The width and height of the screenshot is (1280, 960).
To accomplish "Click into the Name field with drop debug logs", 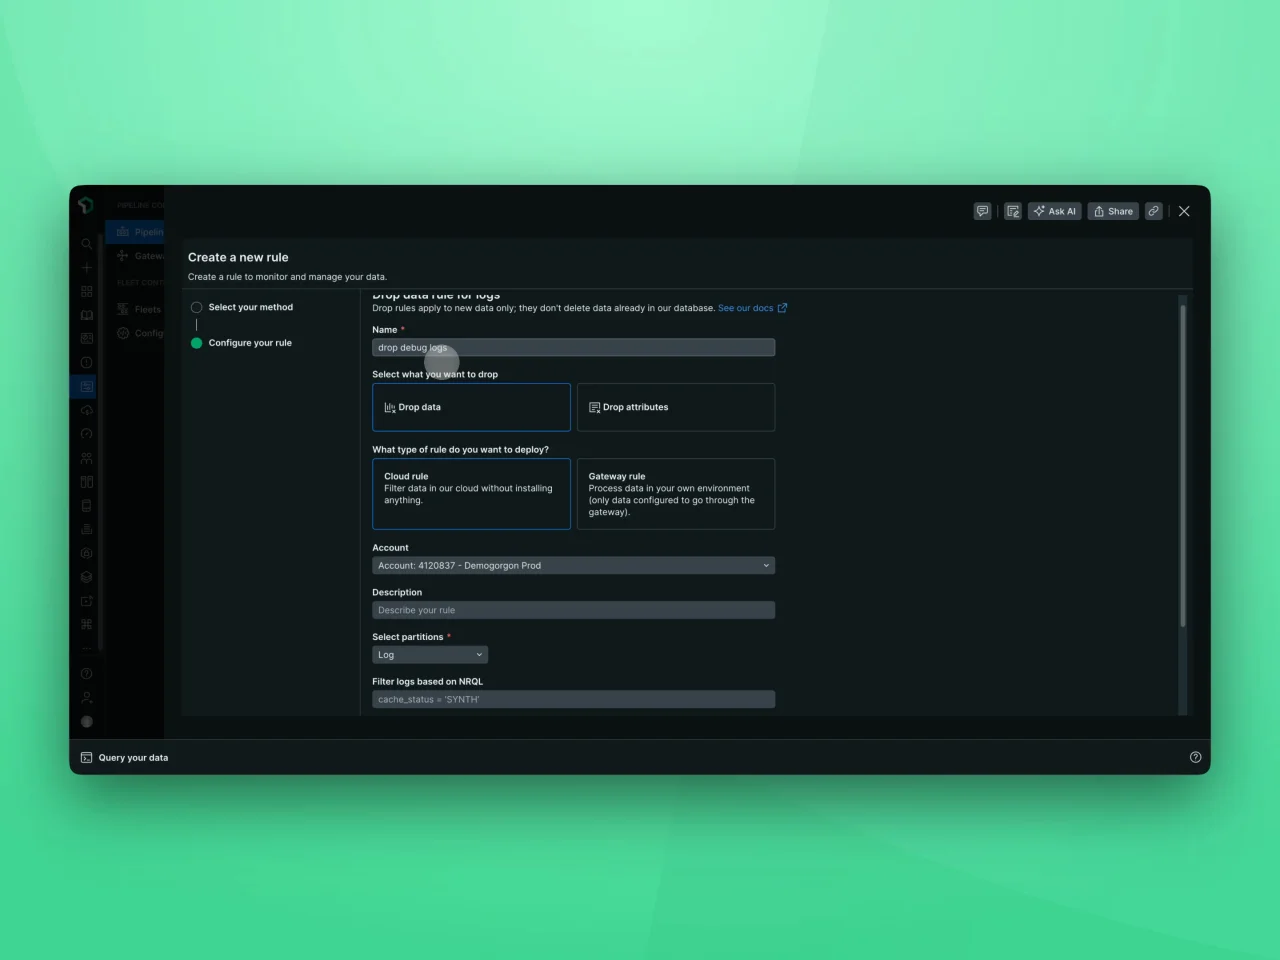I will pyautogui.click(x=573, y=347).
